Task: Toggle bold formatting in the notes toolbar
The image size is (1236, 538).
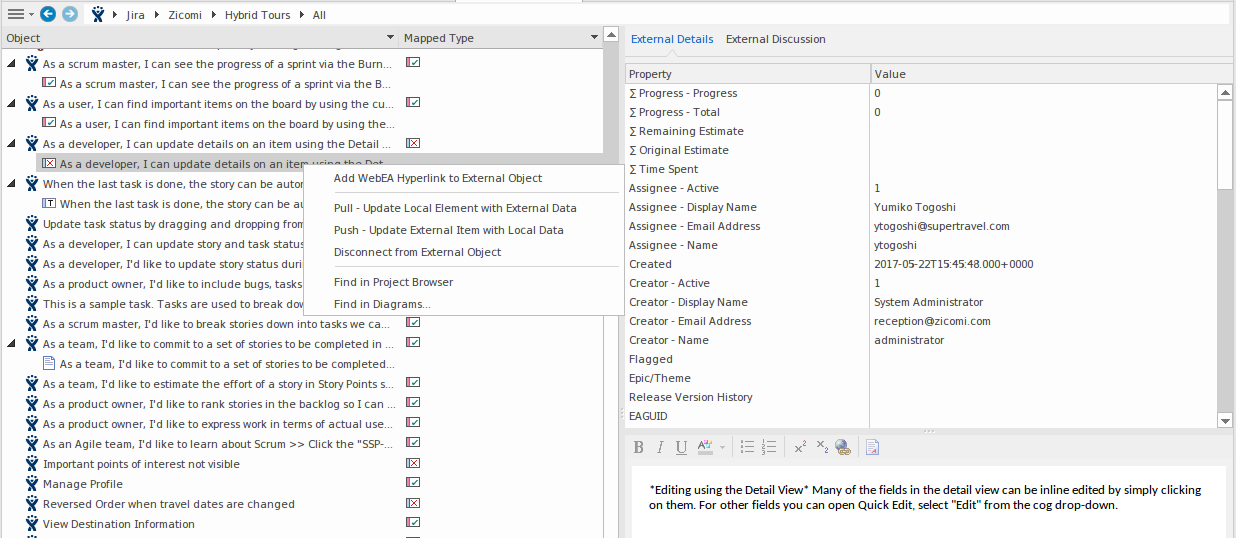Action: click(639, 448)
